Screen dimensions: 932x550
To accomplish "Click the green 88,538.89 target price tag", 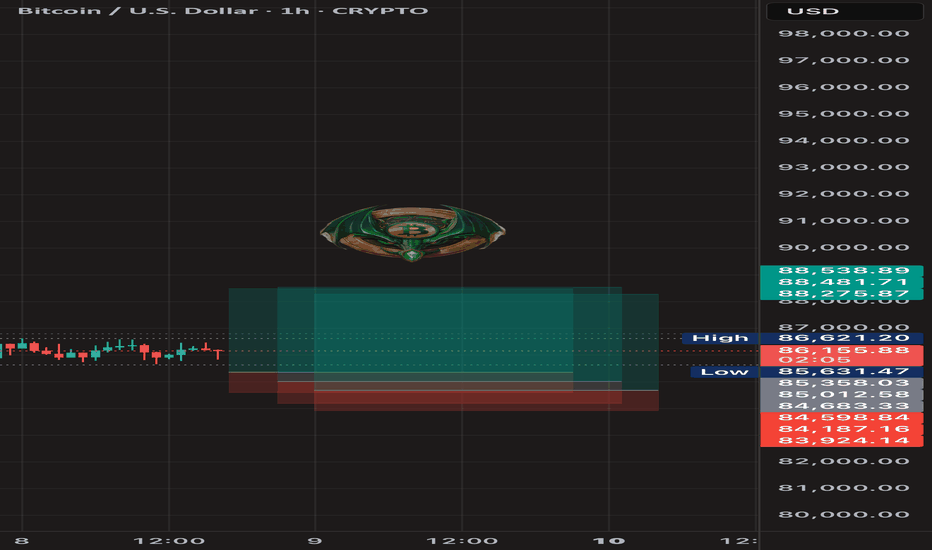I will [x=843, y=271].
